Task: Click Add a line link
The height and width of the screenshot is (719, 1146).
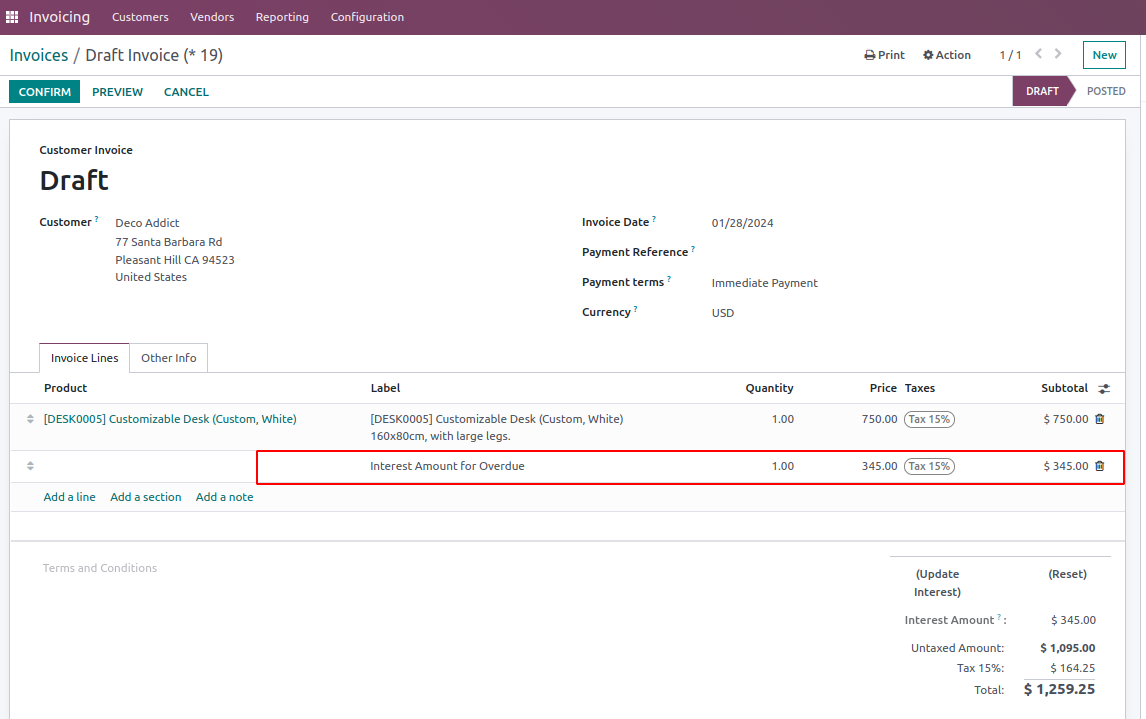Action: click(69, 497)
